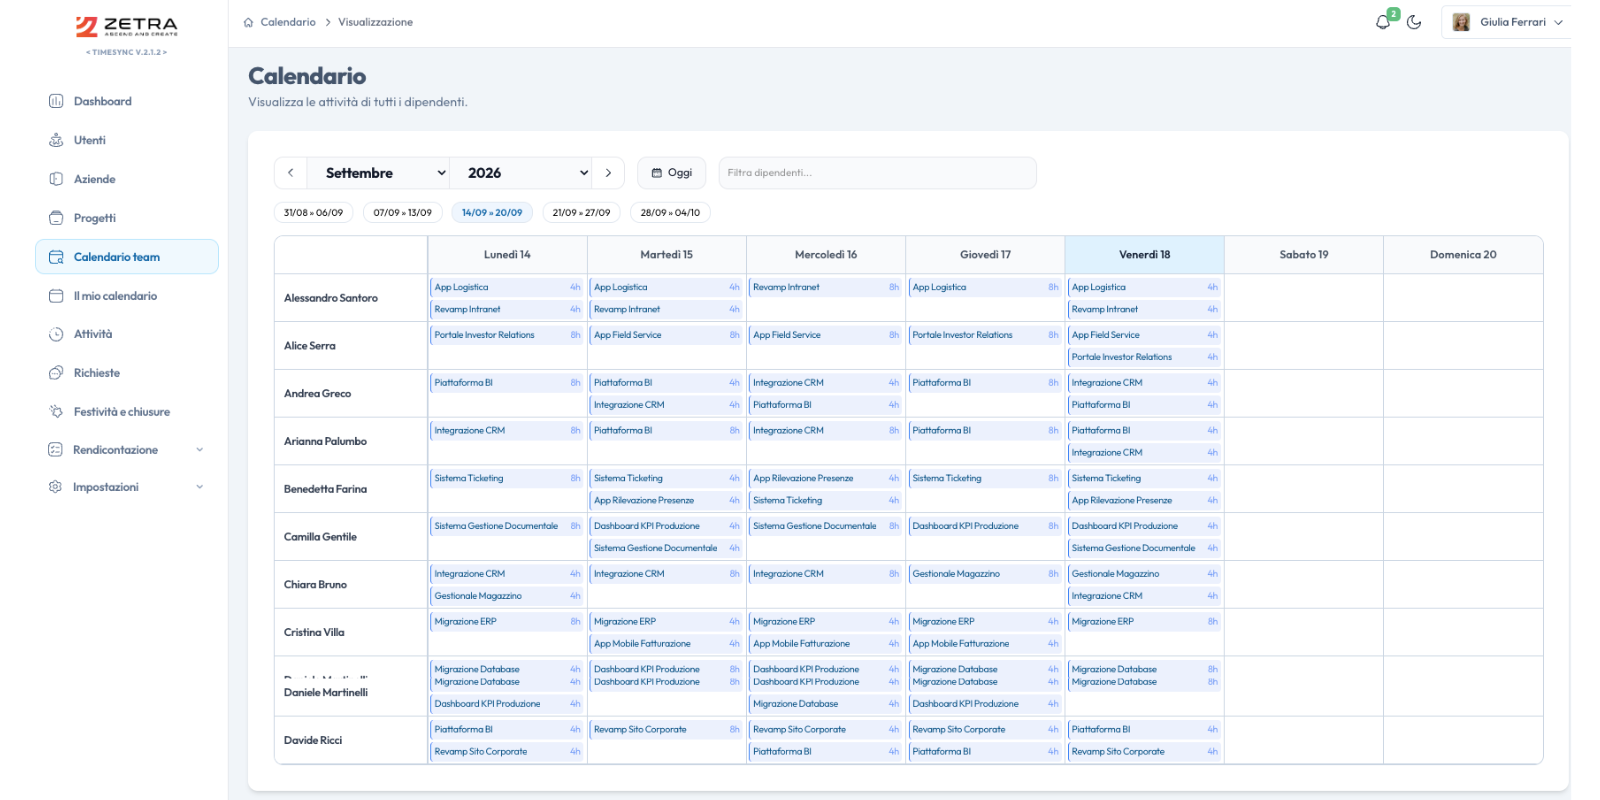Open Alice Serra's Monday Portale Investor Relations
Image resolution: width=1600 pixels, height=800 pixels.
pos(507,335)
